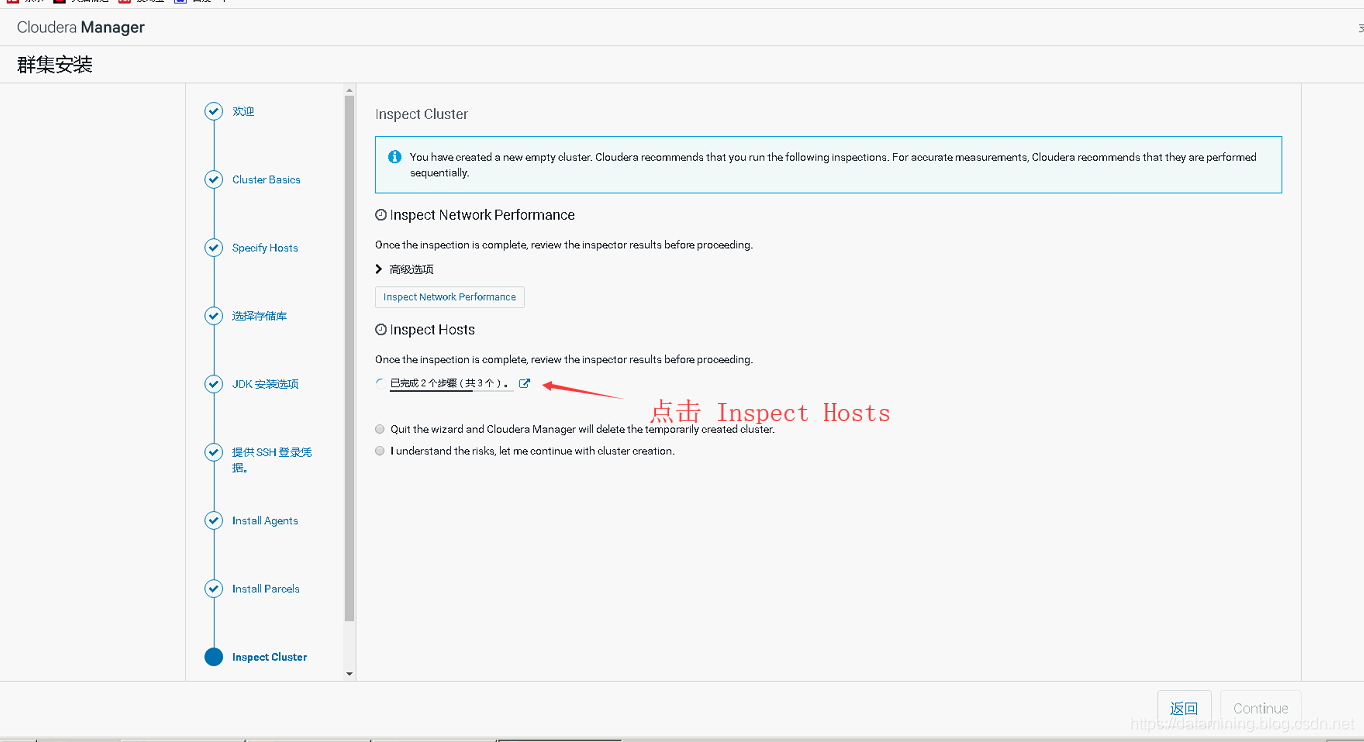This screenshot has width=1364, height=742.
Task: Click the 已完成 2 个步骤 progress text
Action: [450, 383]
